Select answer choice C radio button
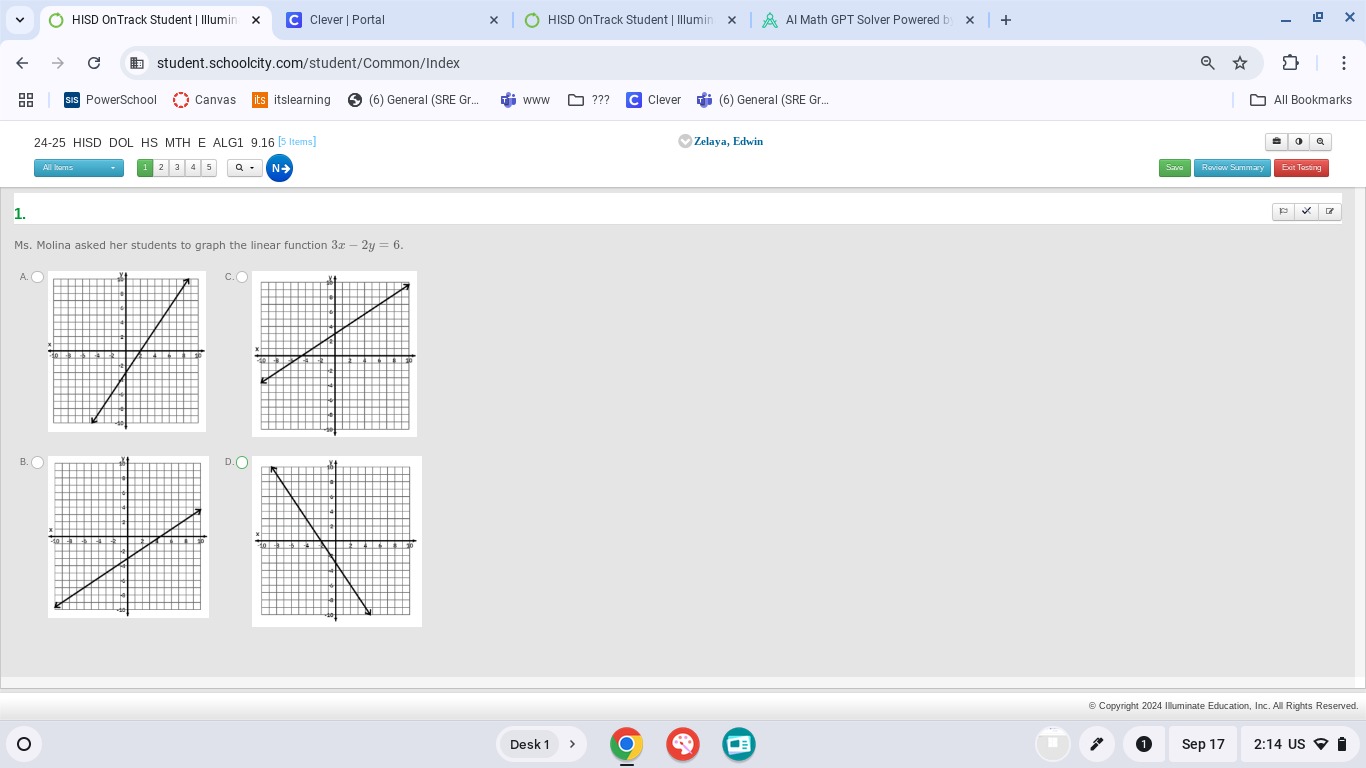 (x=242, y=277)
